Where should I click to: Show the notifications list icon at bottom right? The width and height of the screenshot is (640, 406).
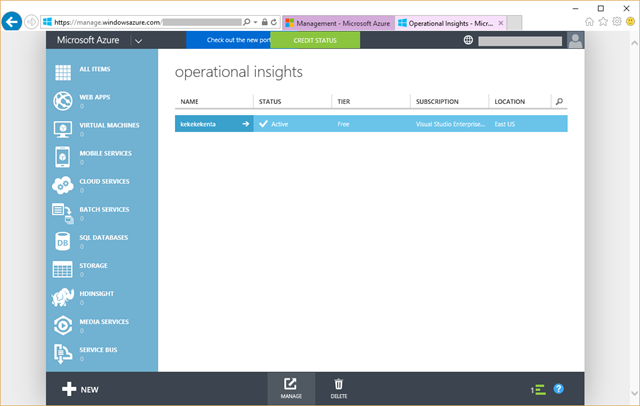(538, 390)
